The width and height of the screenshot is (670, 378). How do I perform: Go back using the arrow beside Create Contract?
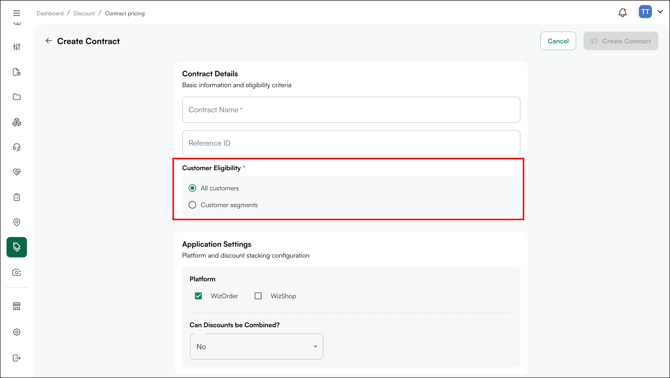(48, 41)
